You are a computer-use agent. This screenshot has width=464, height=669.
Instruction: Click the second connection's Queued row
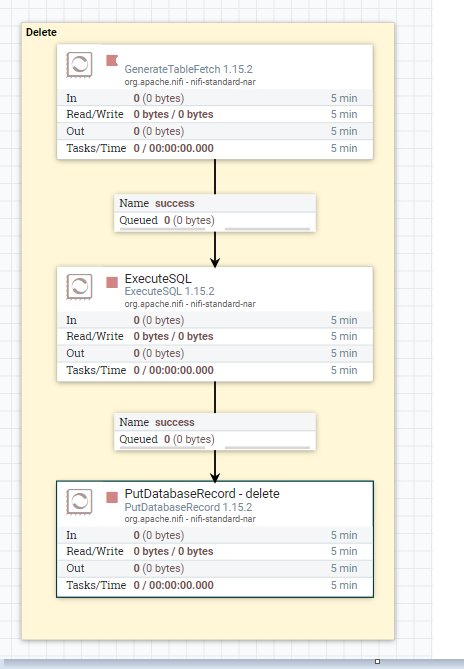(215, 439)
